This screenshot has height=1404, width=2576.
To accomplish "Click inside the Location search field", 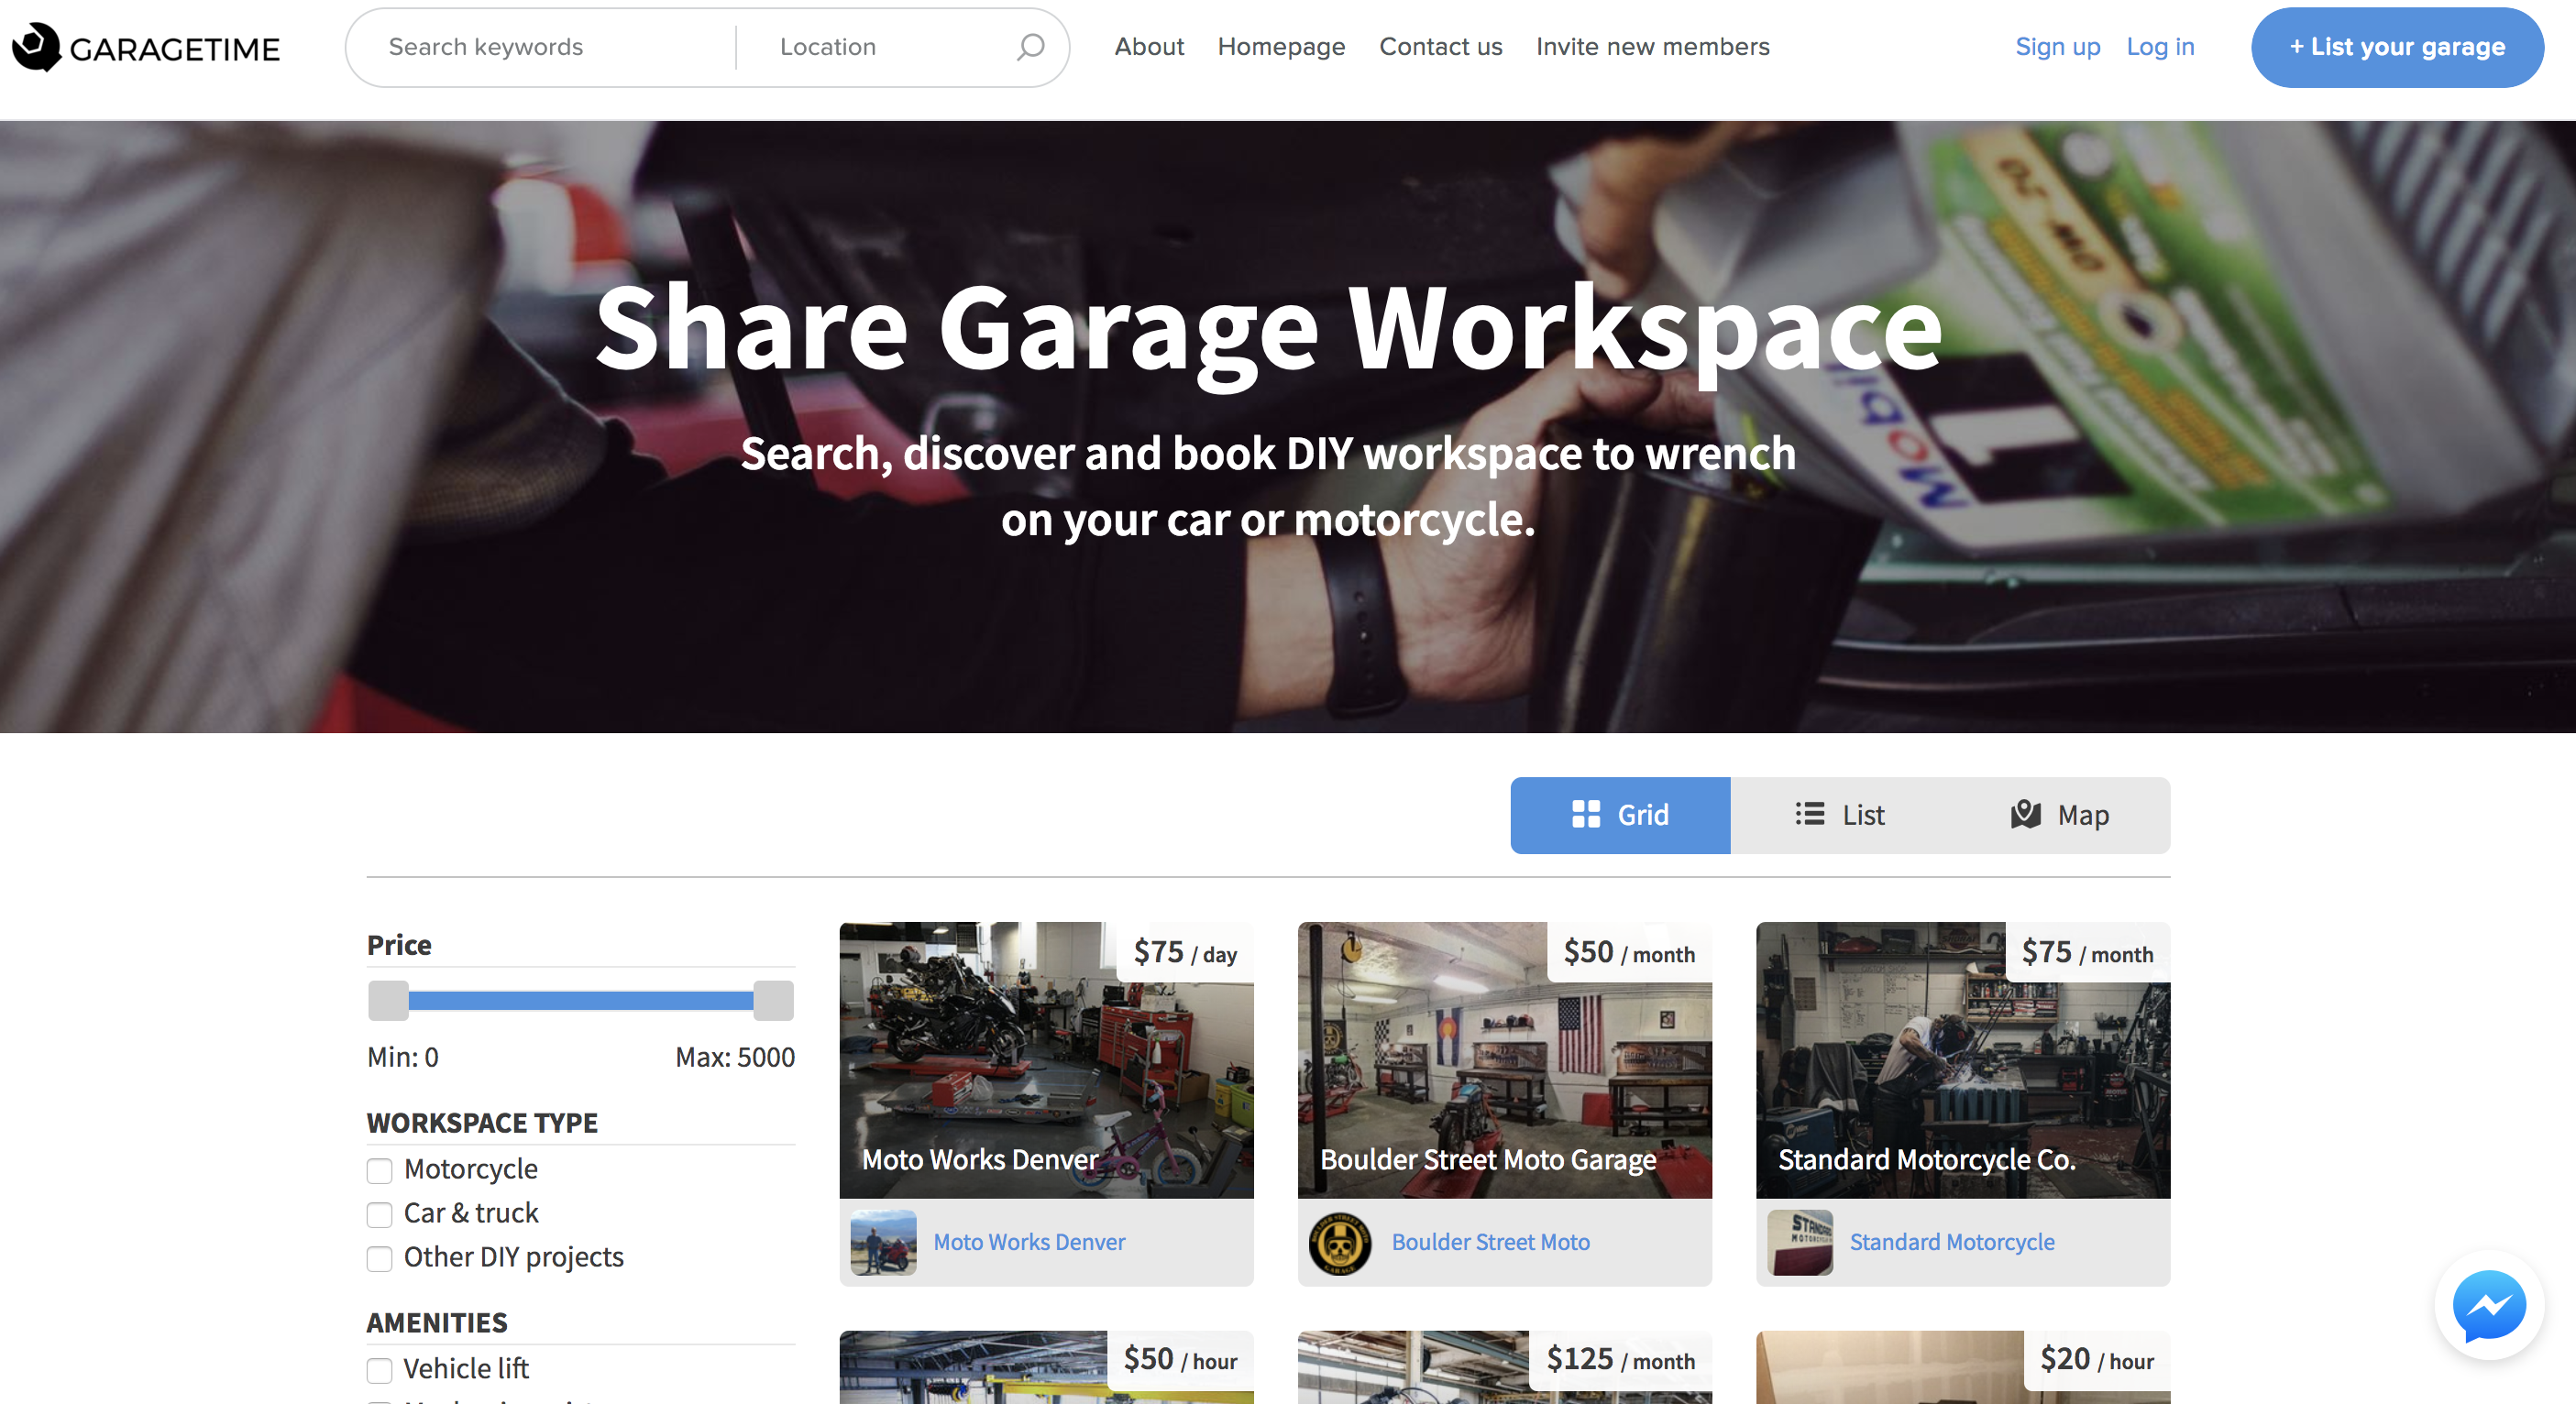I will tap(870, 46).
